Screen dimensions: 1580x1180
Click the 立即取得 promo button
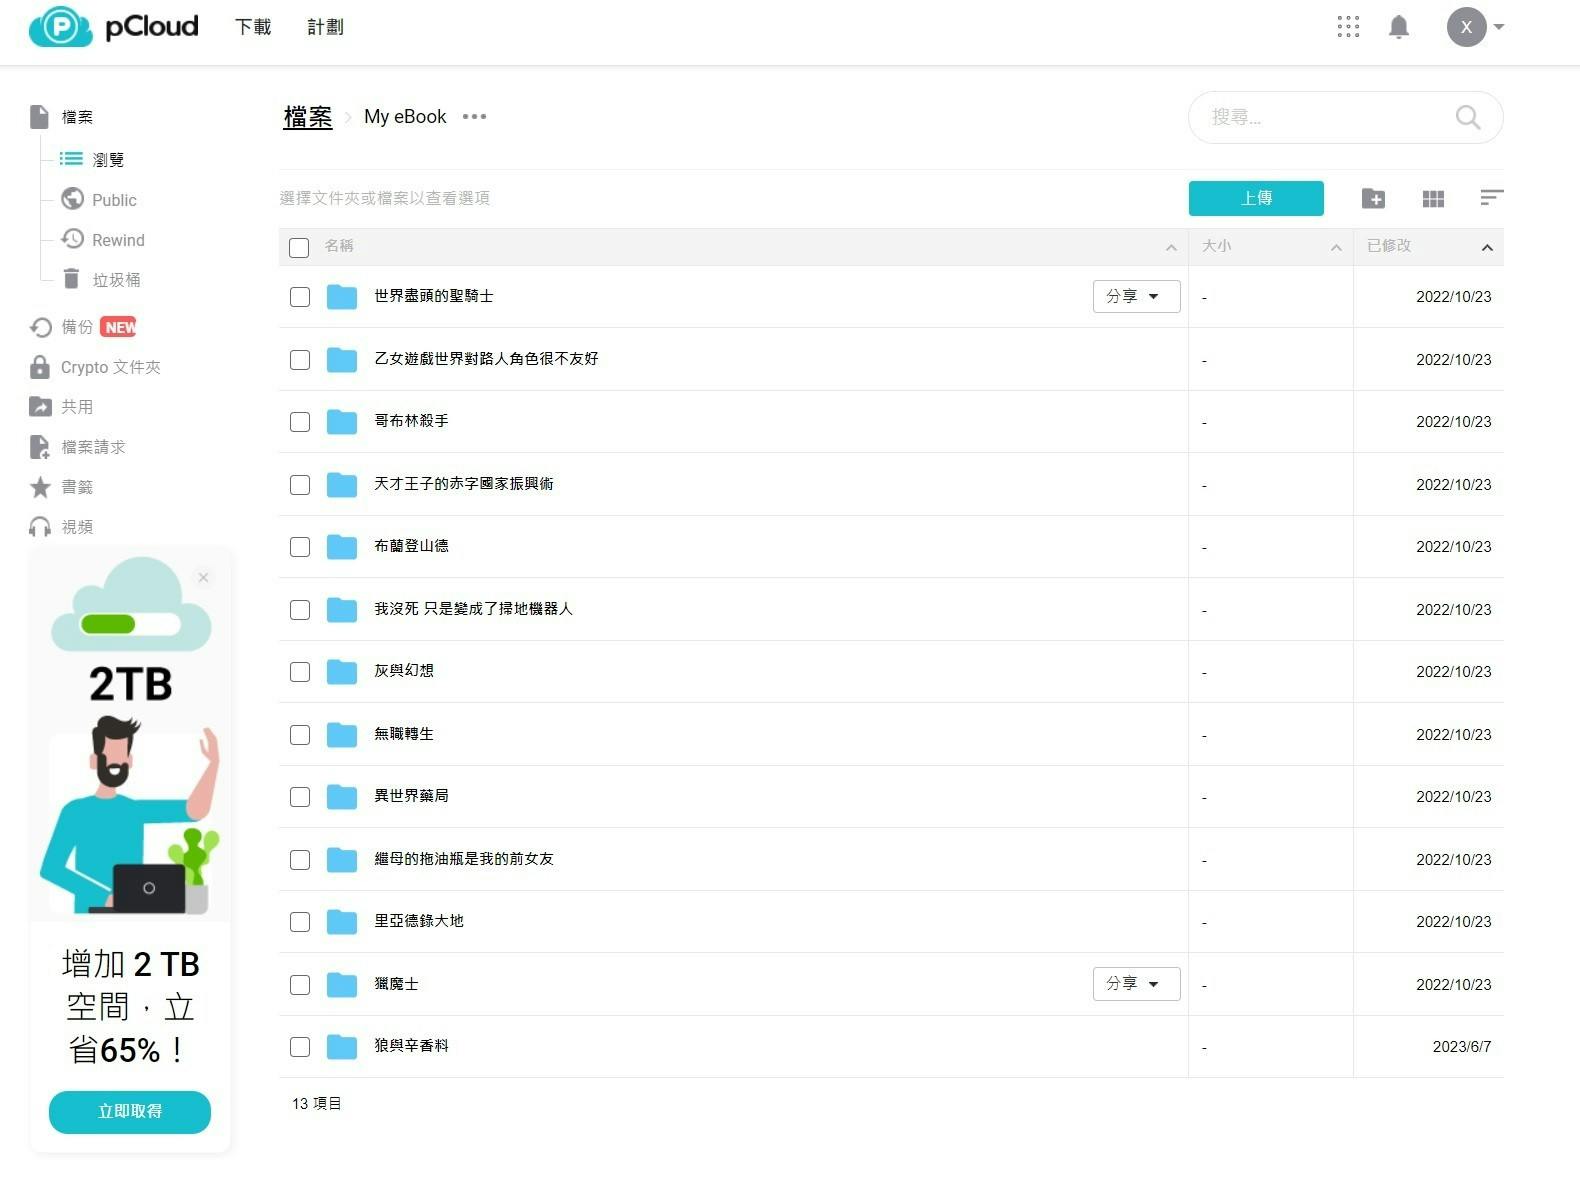pyautogui.click(x=130, y=1111)
